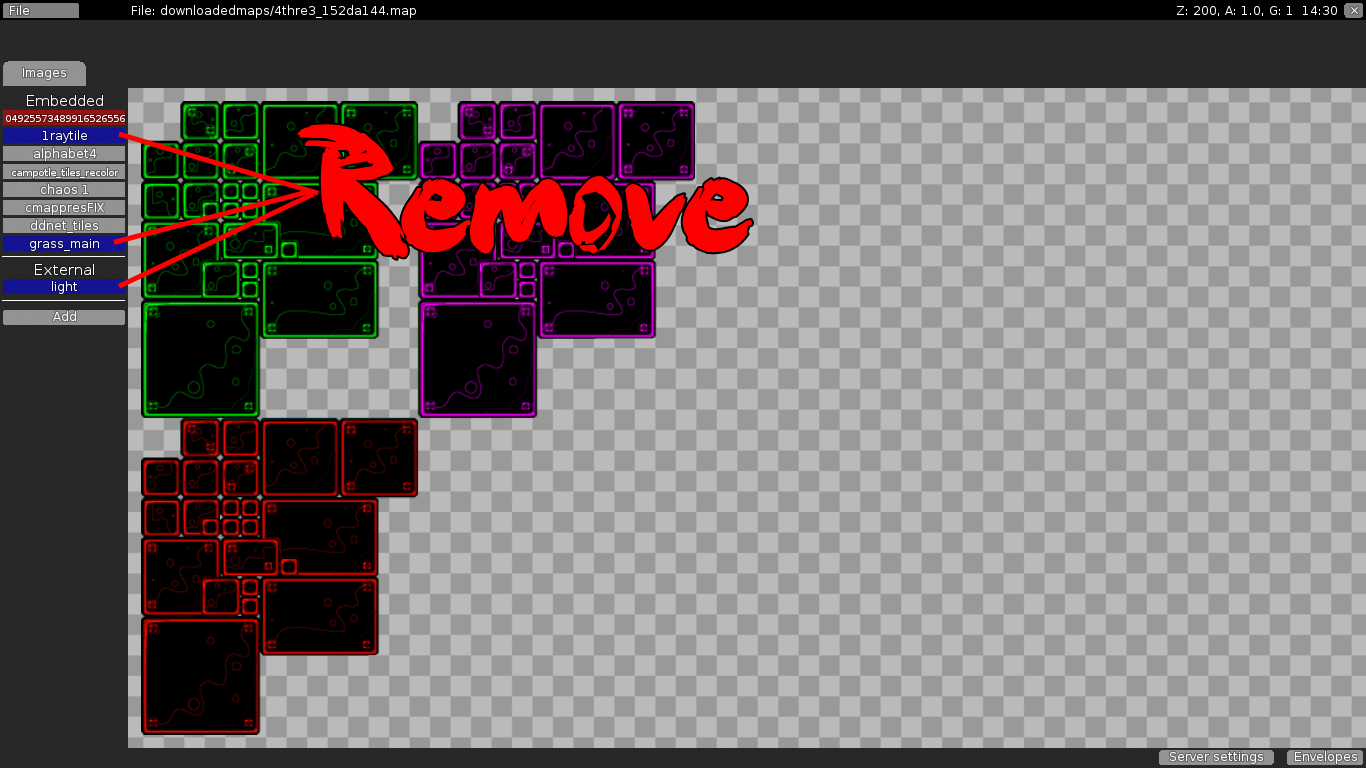Select the 1raytile image entry
This screenshot has width=1366, height=768.
pos(64,136)
